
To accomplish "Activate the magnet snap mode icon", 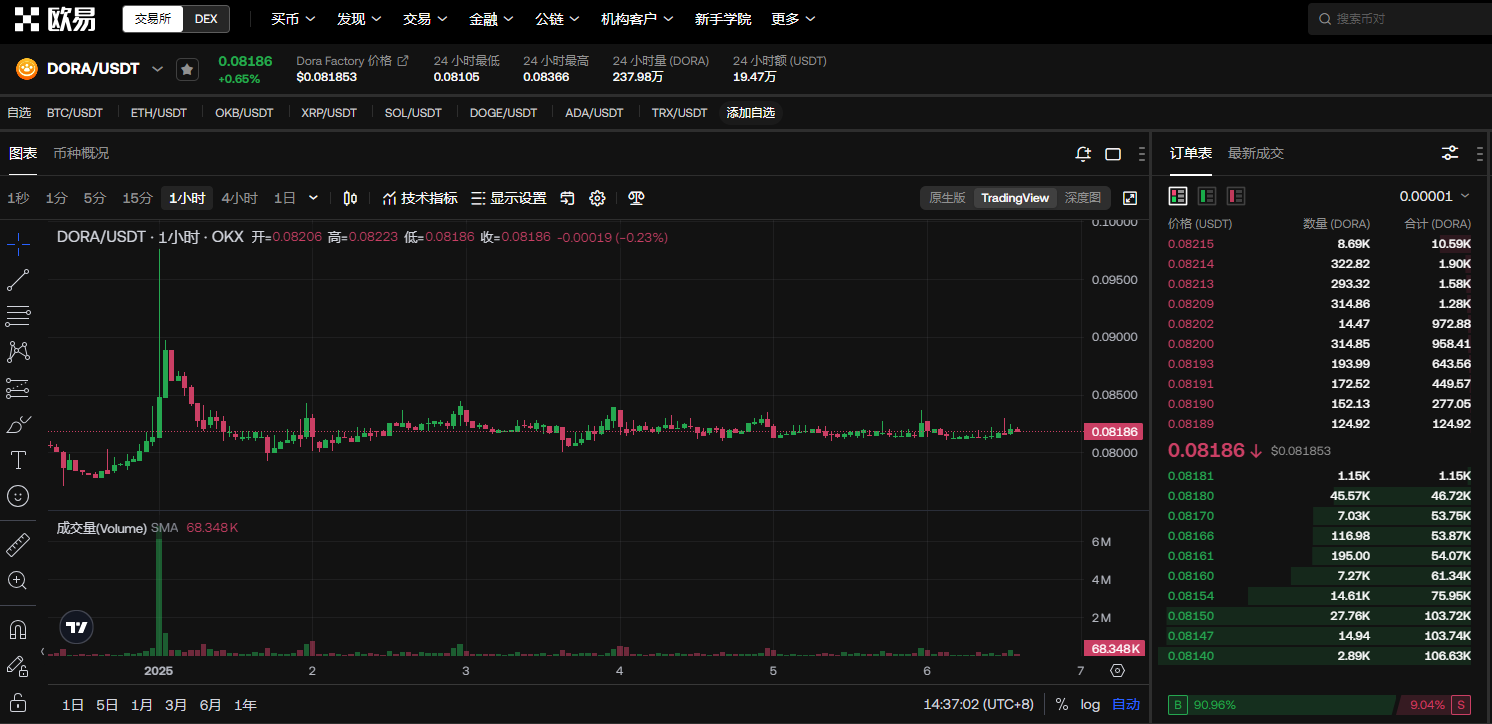I will [x=18, y=630].
